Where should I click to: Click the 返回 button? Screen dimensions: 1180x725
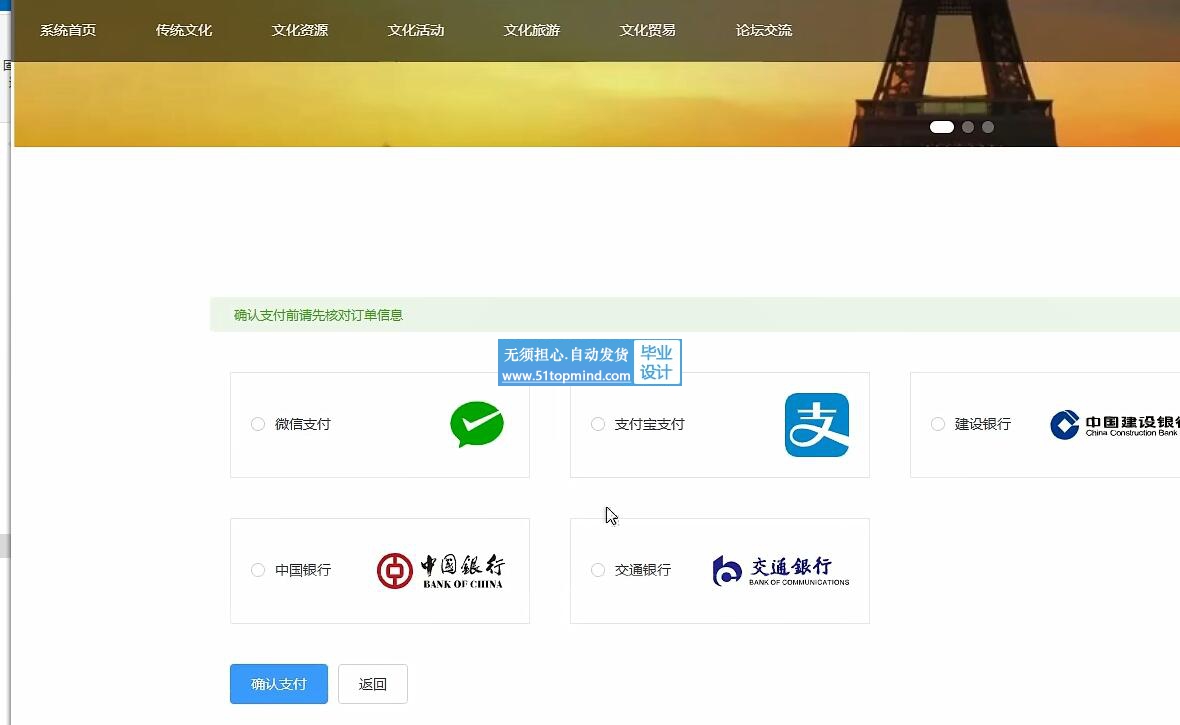373,684
